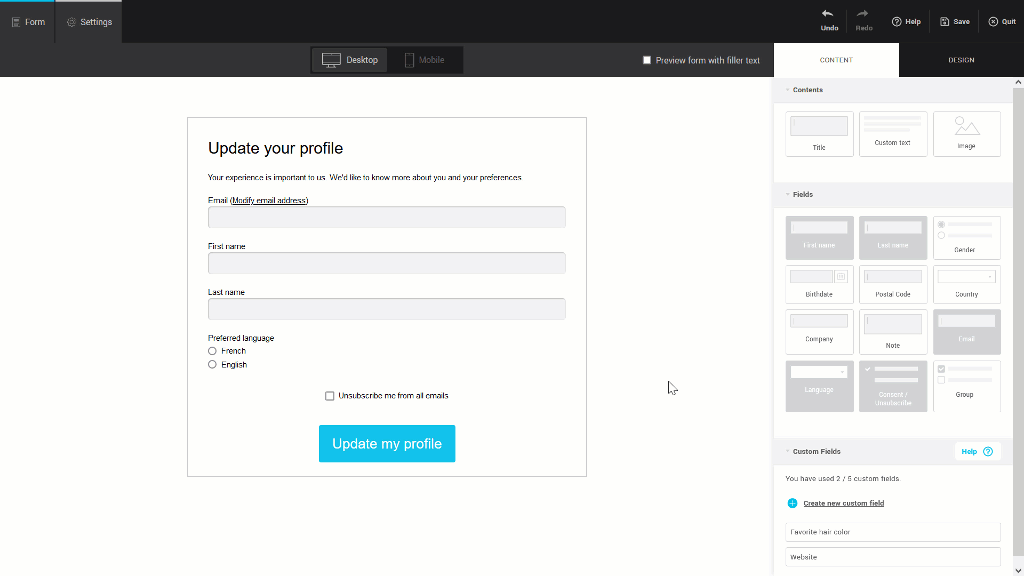Open the Settings tab
1024x576 pixels.
[88, 20]
